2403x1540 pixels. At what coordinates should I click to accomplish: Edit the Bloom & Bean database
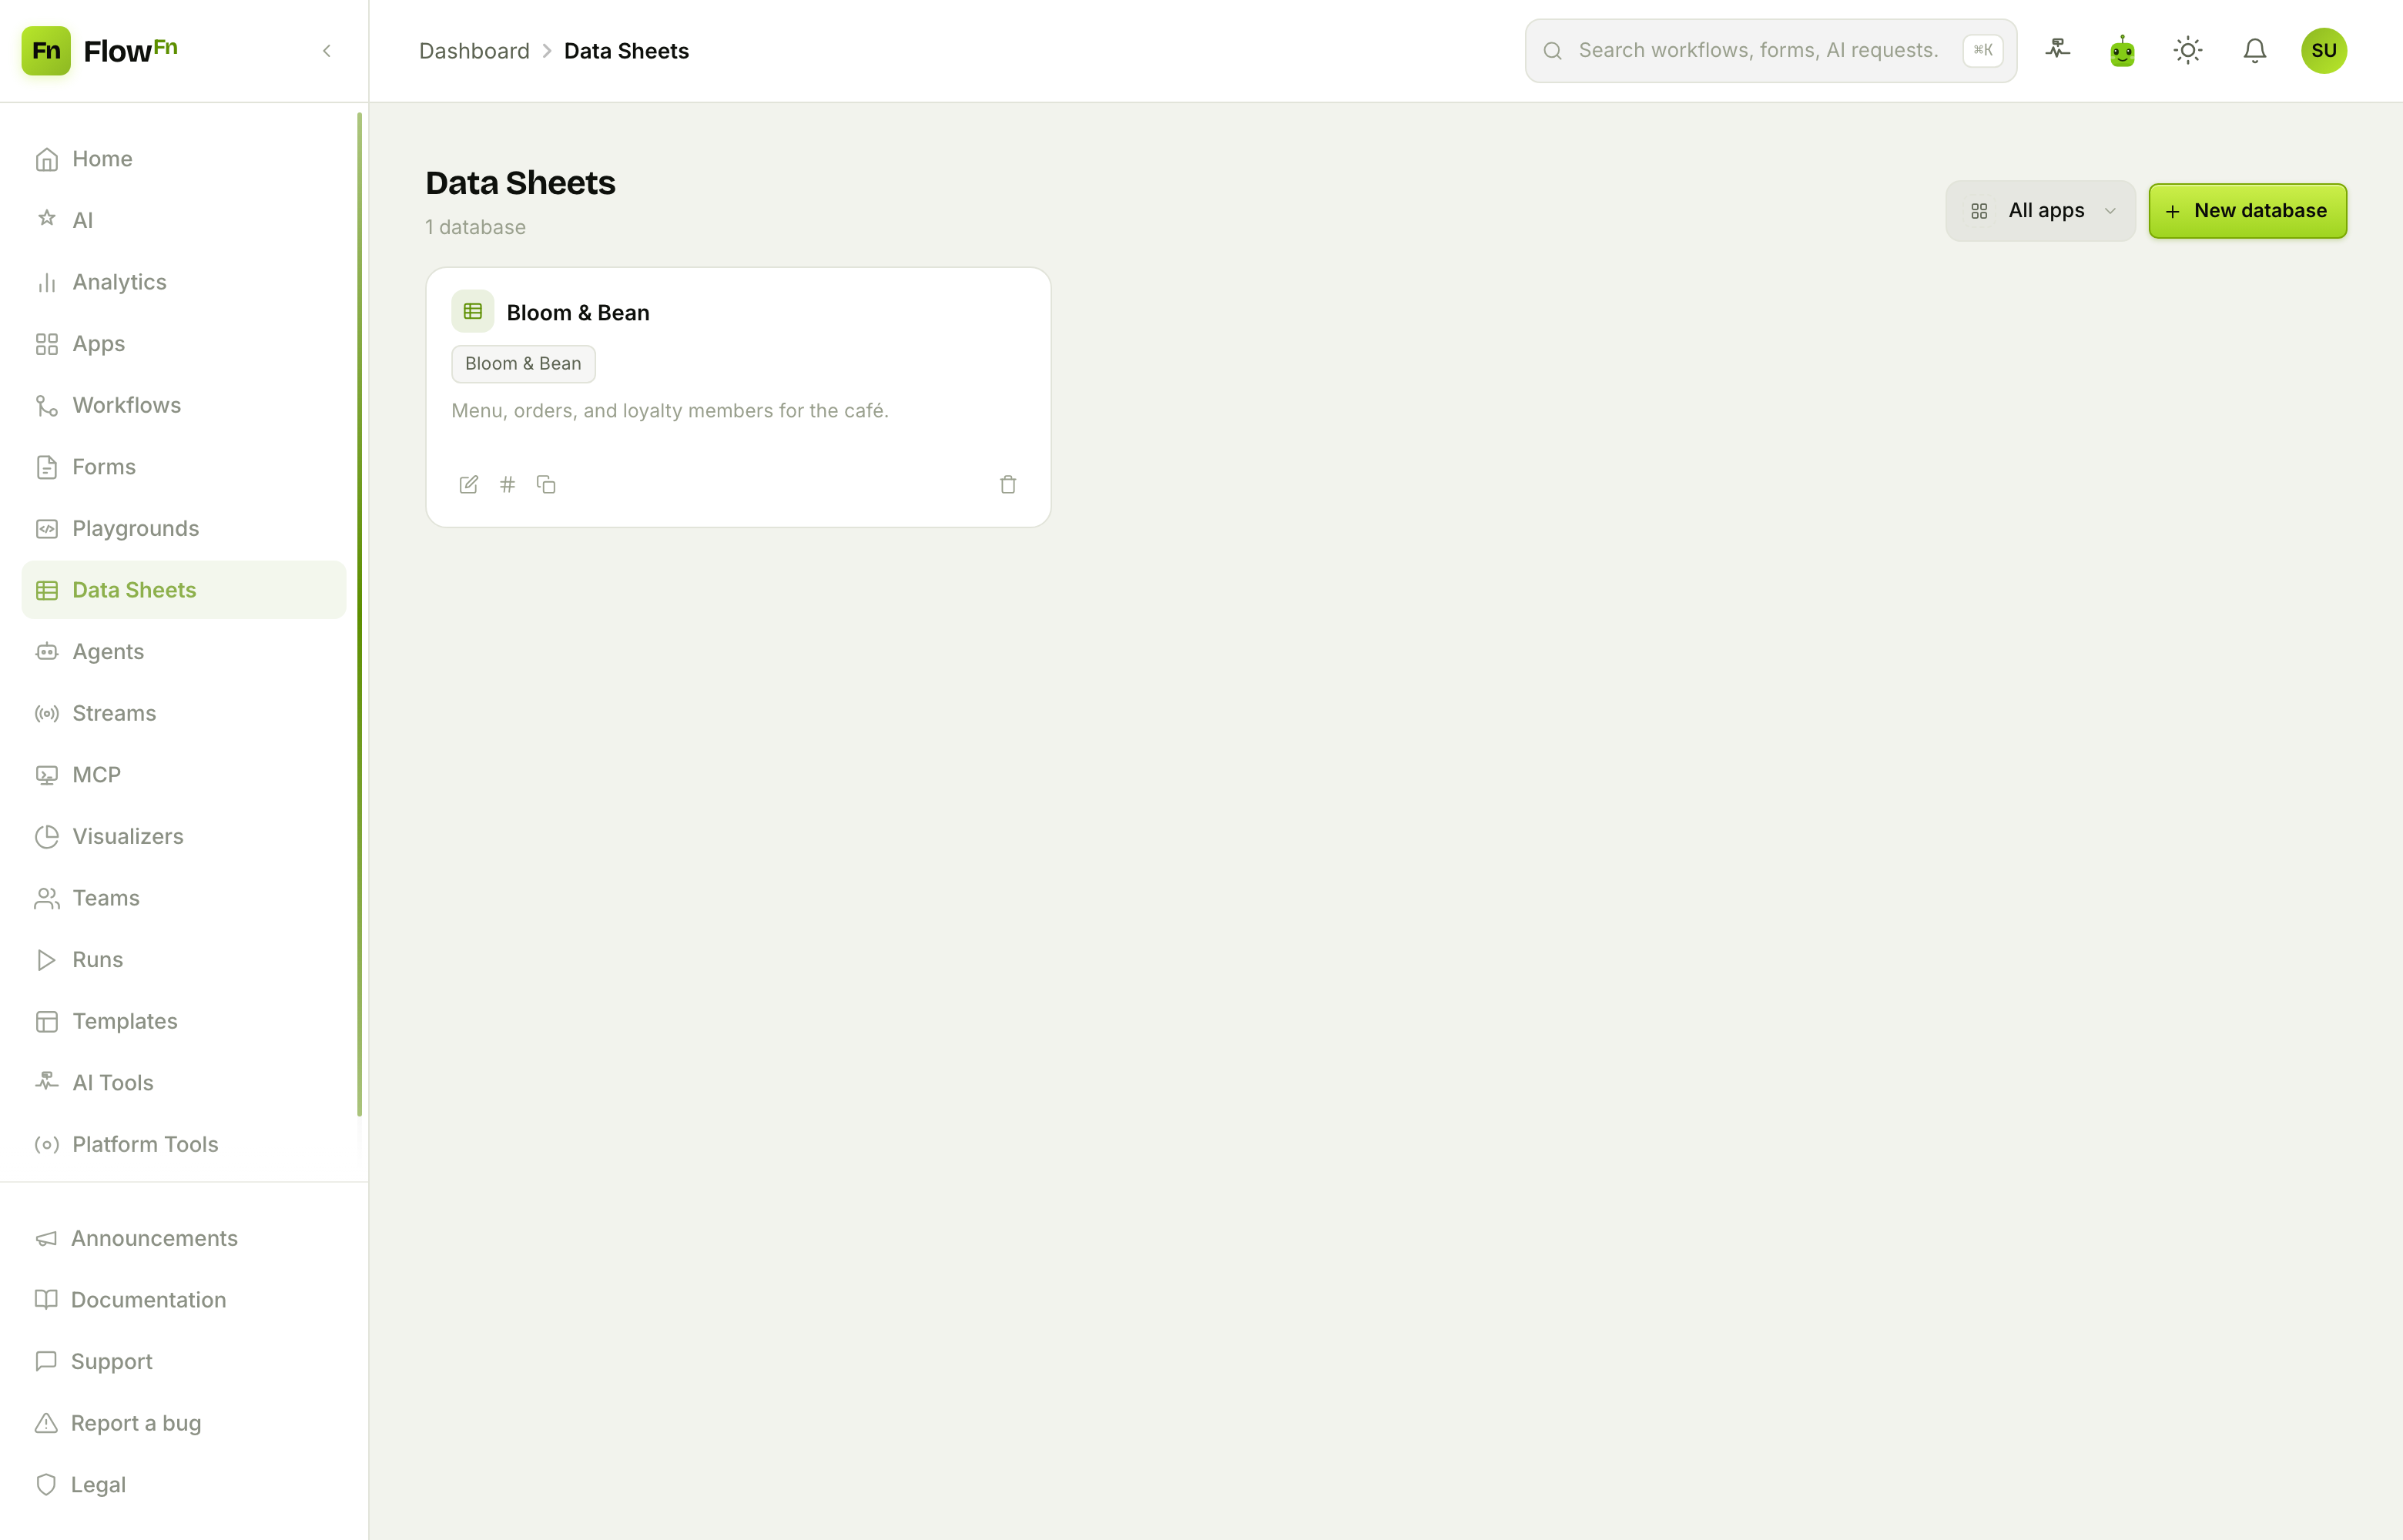click(468, 485)
